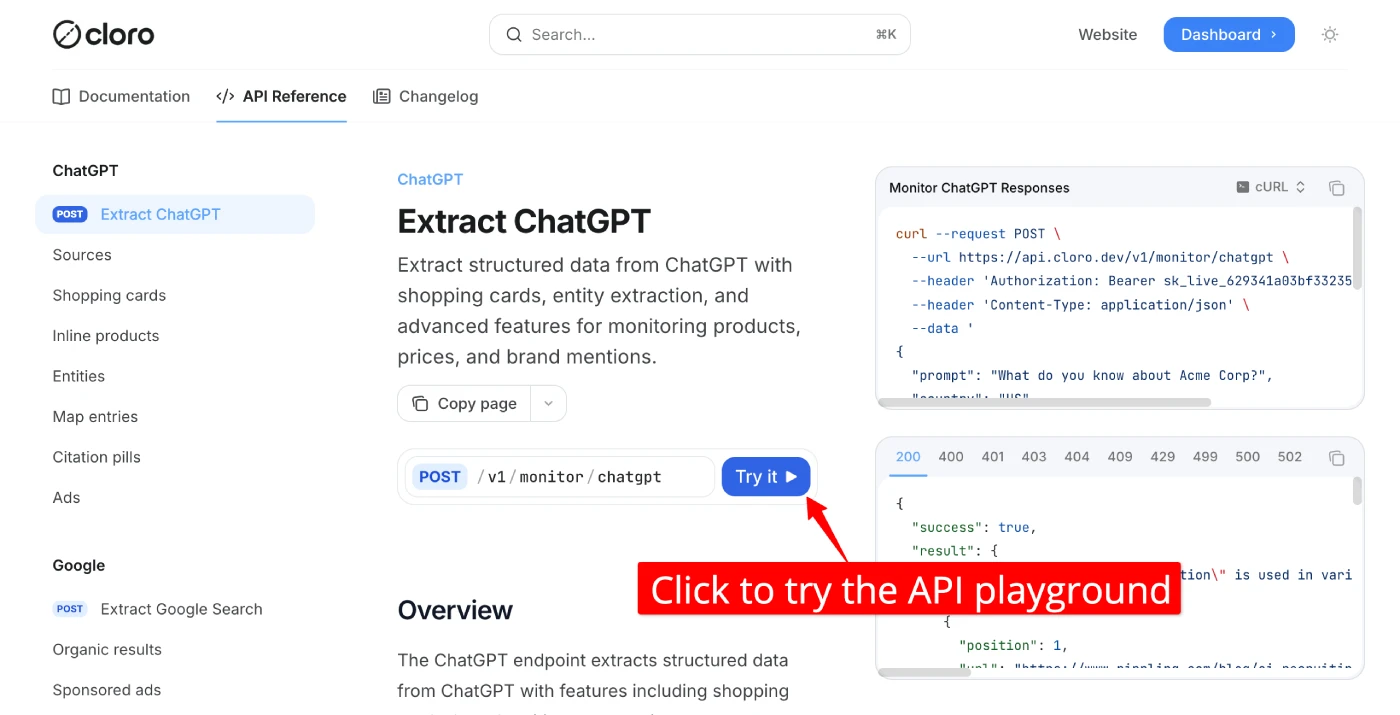Click the cloro logo
1400x715 pixels.
click(x=104, y=35)
